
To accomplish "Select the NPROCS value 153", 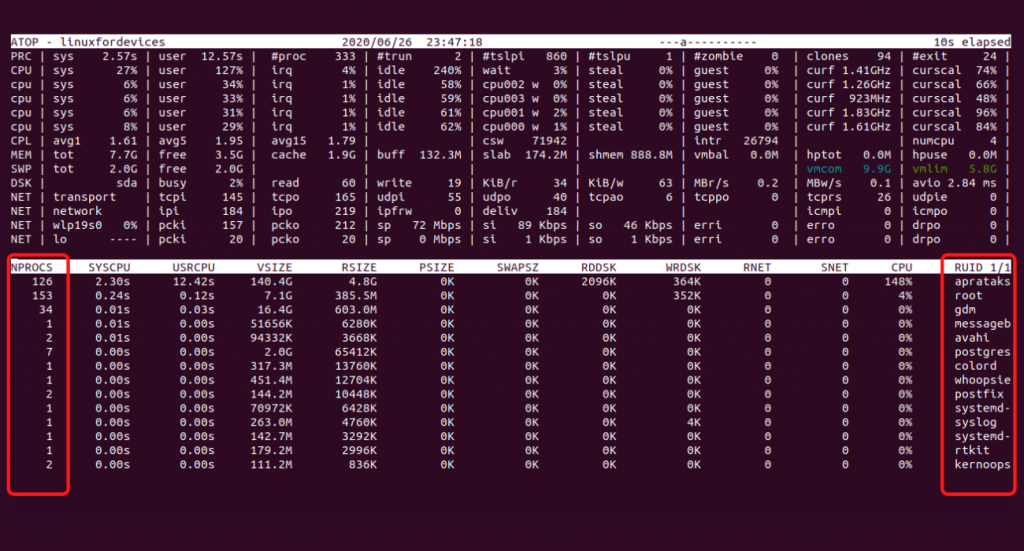I will tap(42, 296).
